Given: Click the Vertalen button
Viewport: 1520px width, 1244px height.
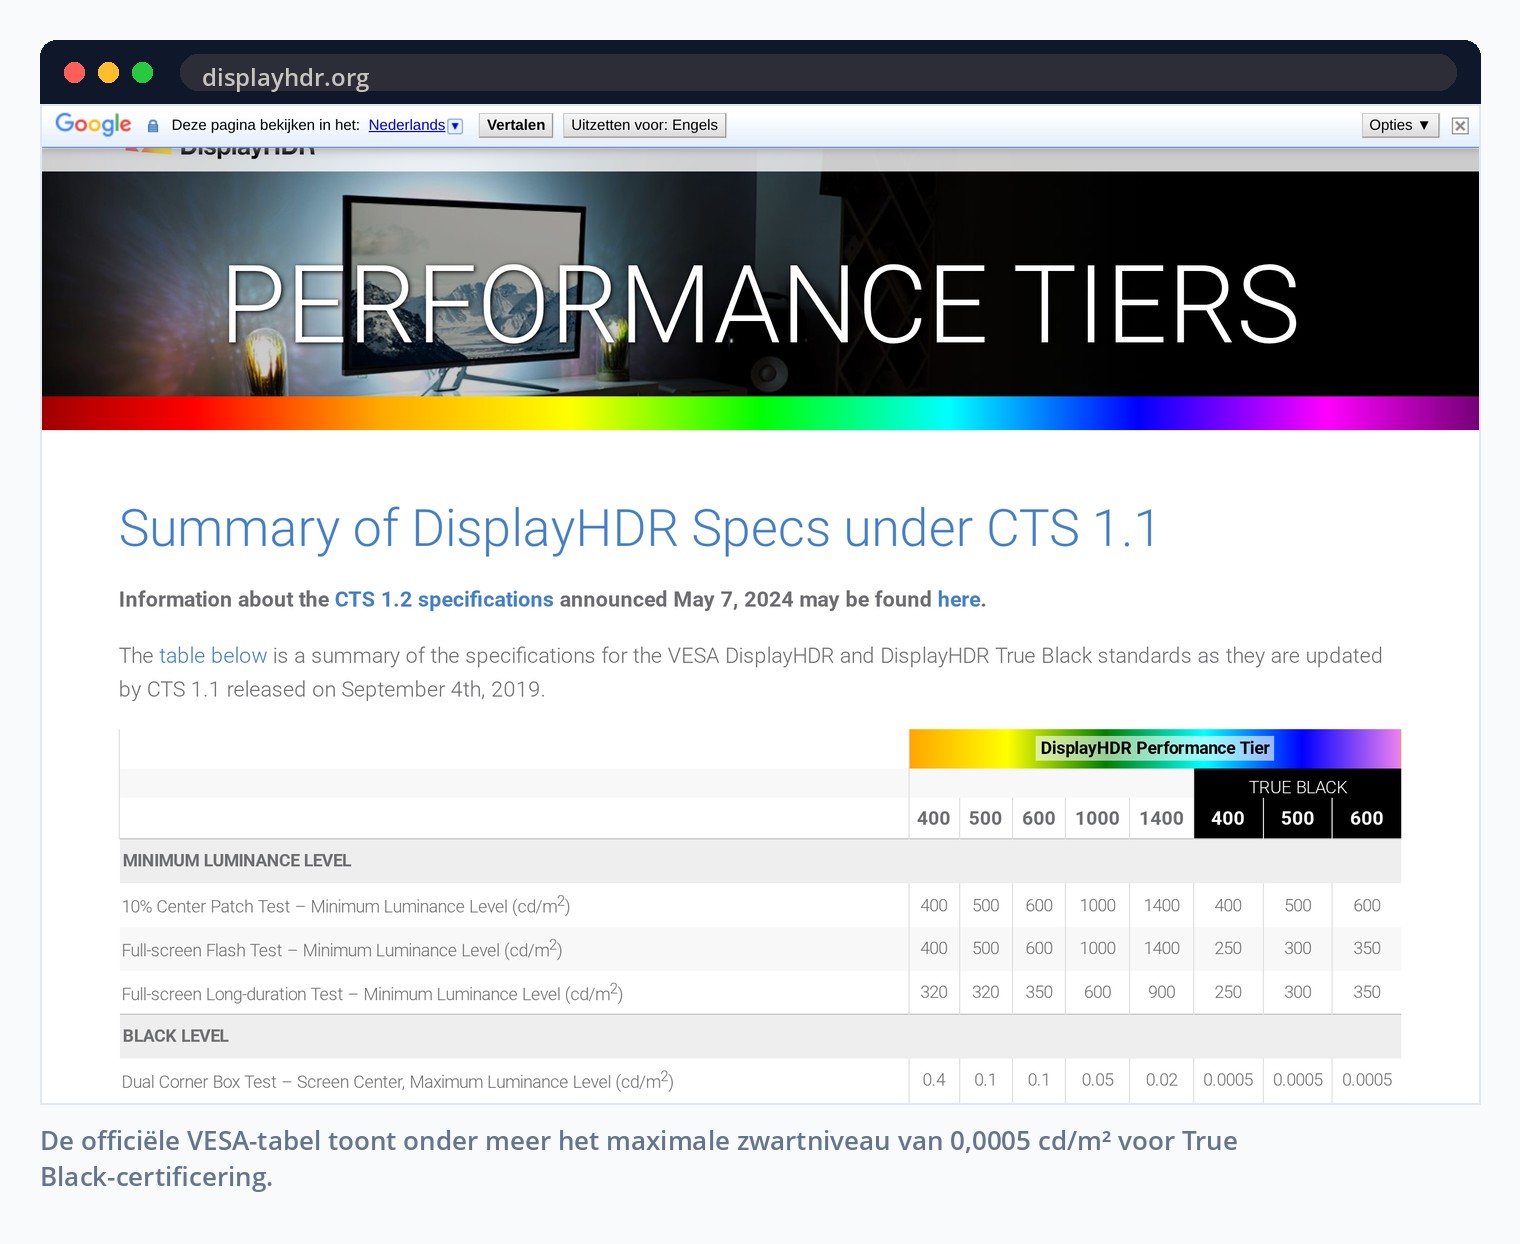Looking at the screenshot, I should click(516, 125).
